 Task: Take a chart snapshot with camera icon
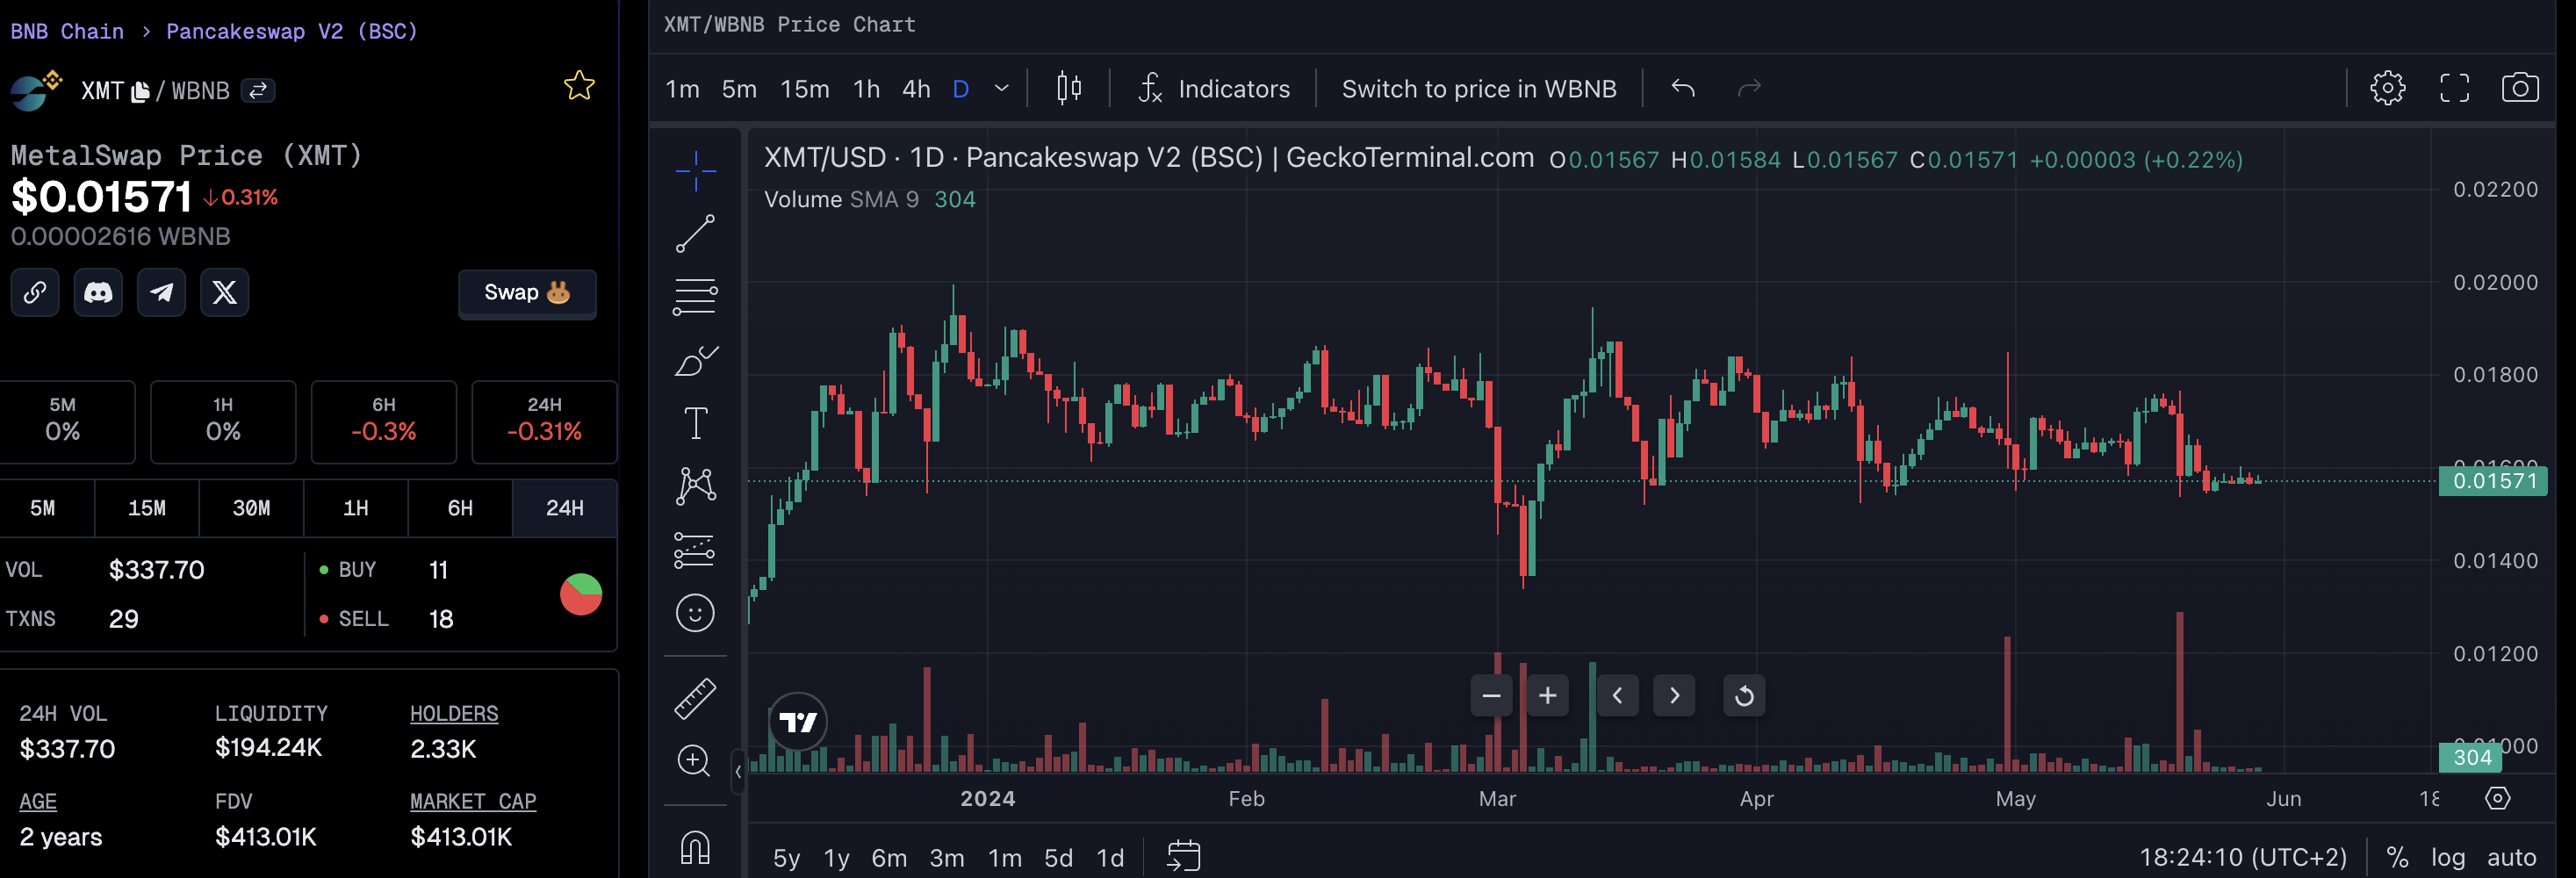click(x=2520, y=88)
